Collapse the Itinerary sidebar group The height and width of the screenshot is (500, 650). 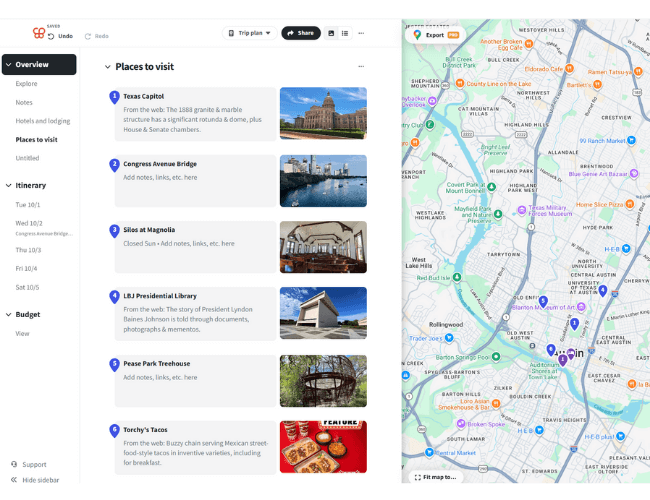pyautogui.click(x=8, y=185)
